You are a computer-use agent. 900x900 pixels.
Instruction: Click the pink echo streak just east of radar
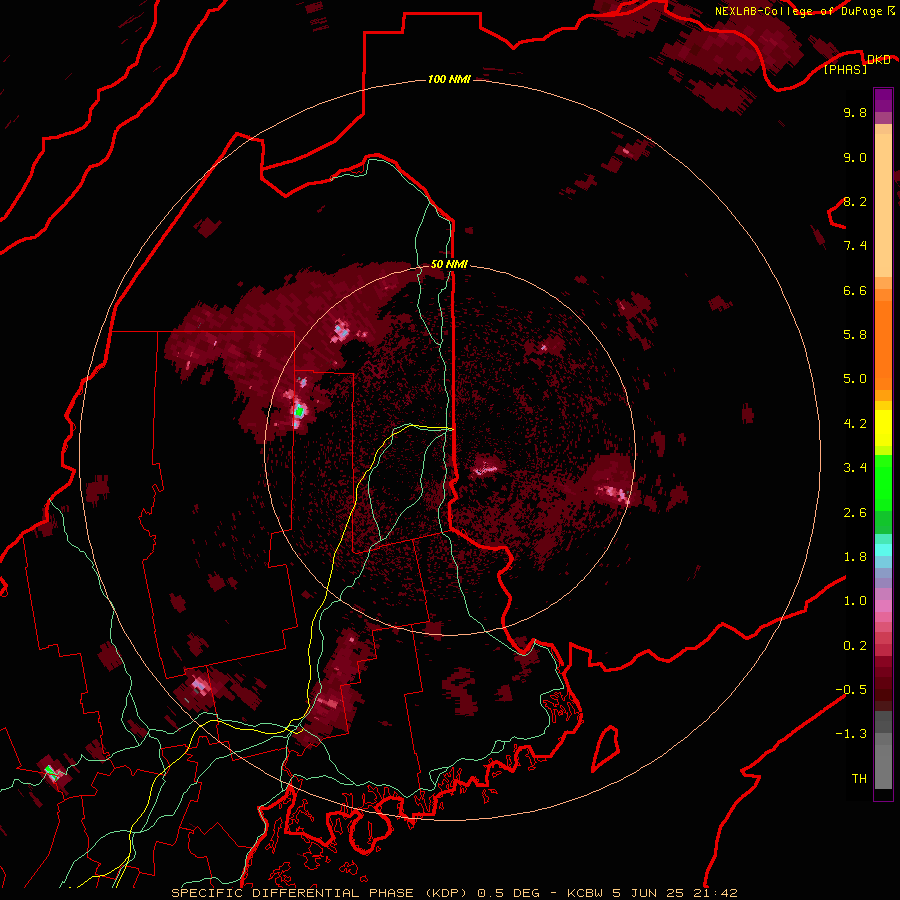coord(486,469)
